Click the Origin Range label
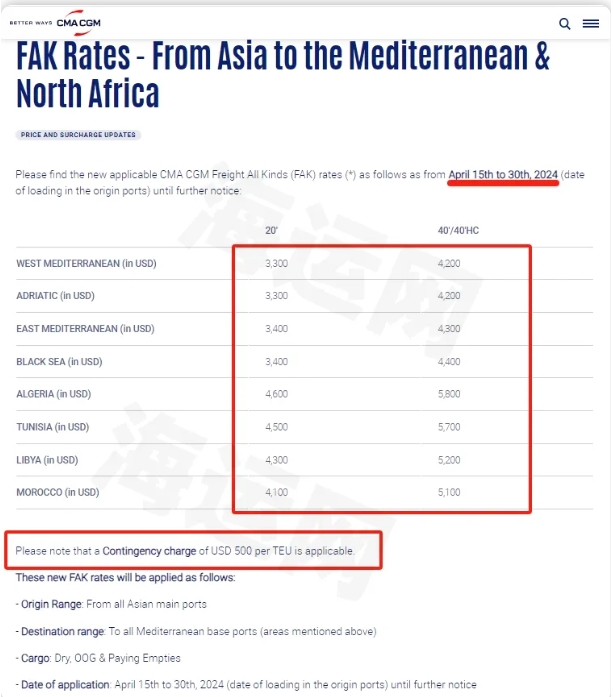This screenshot has width=613, height=697. (x=52, y=604)
